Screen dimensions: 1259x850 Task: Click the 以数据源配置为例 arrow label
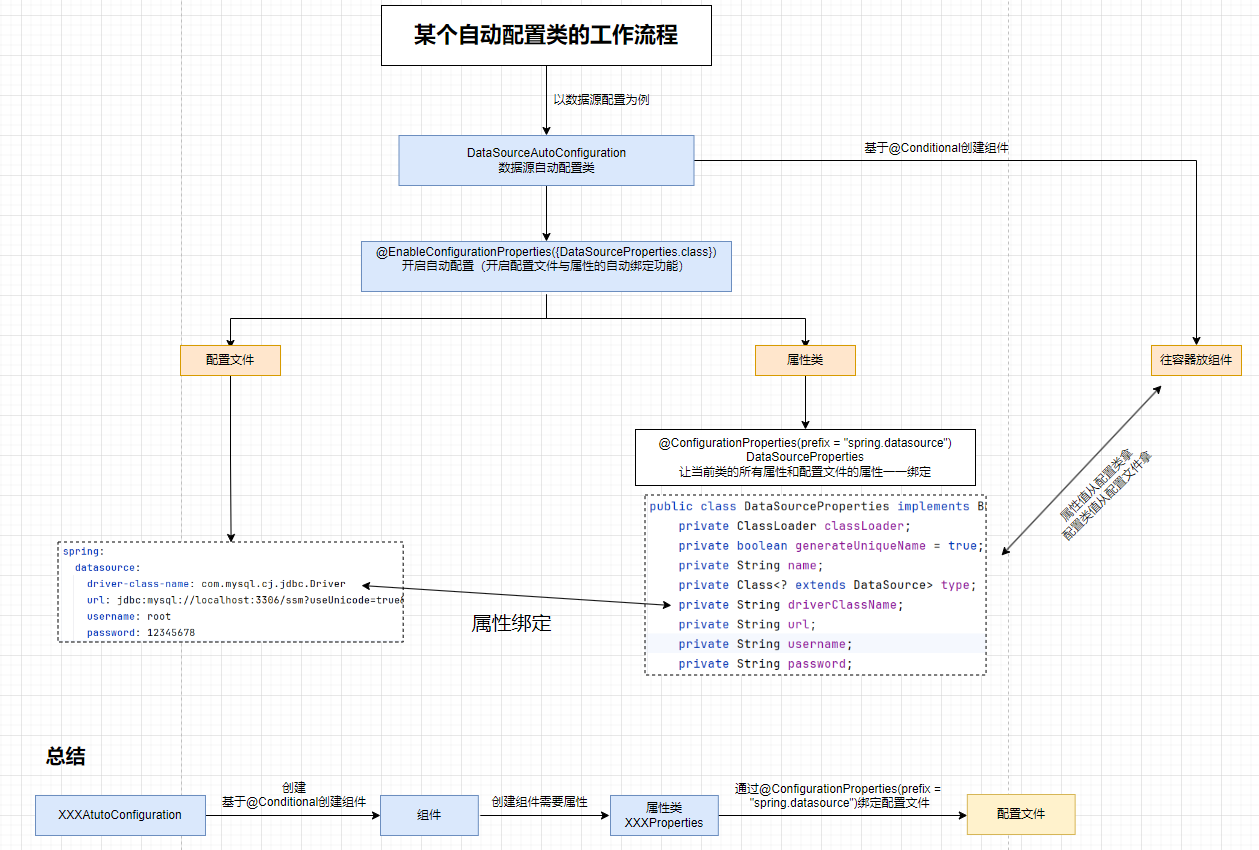tap(601, 100)
